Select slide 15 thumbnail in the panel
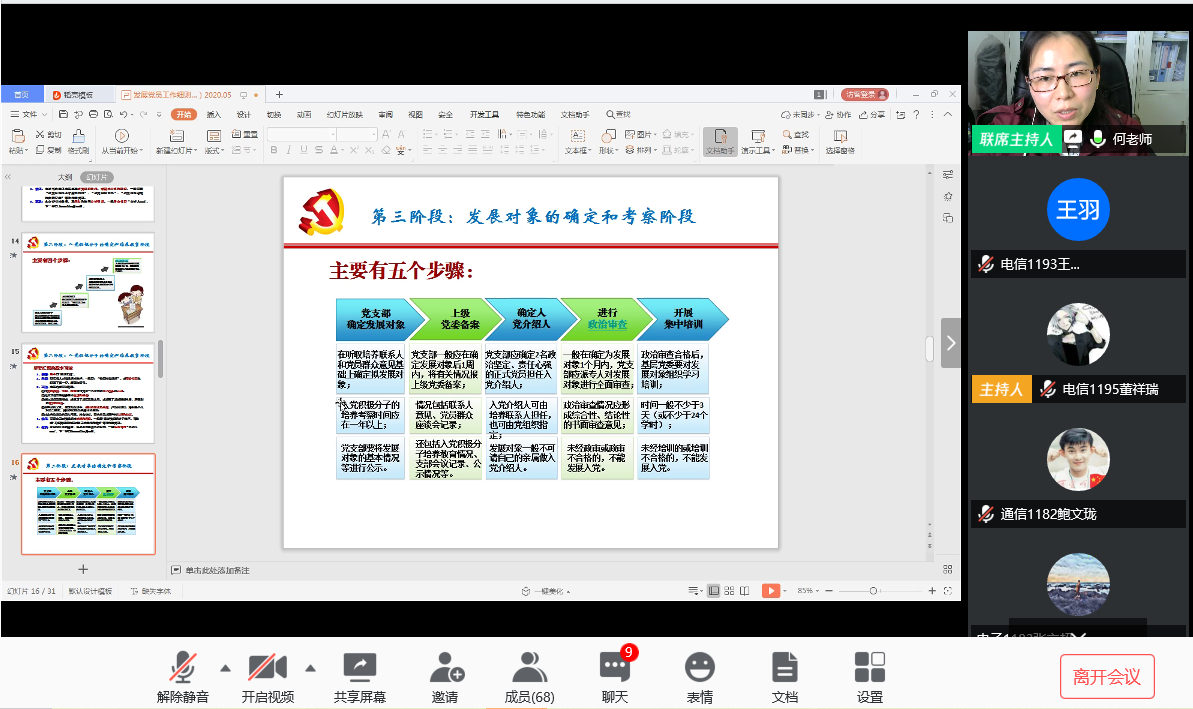Screen dimensions: 1193x709 [89, 394]
